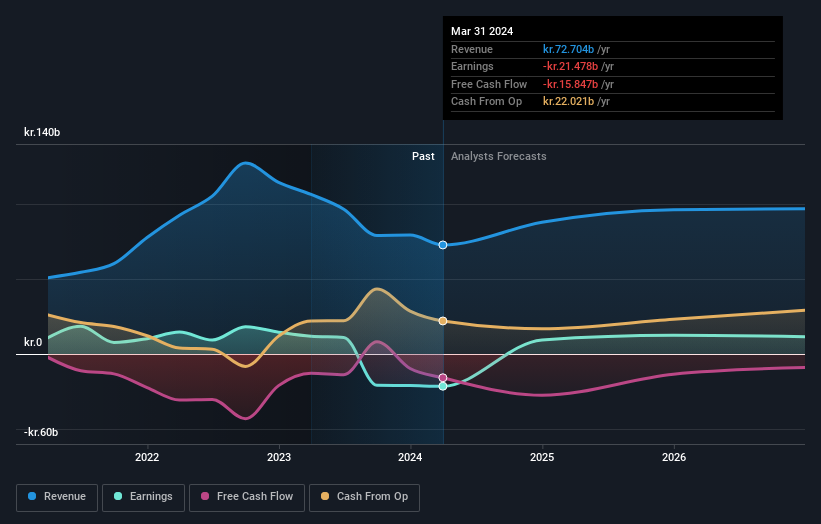
Task: Toggle the Earnings legend button
Action: tap(143, 497)
